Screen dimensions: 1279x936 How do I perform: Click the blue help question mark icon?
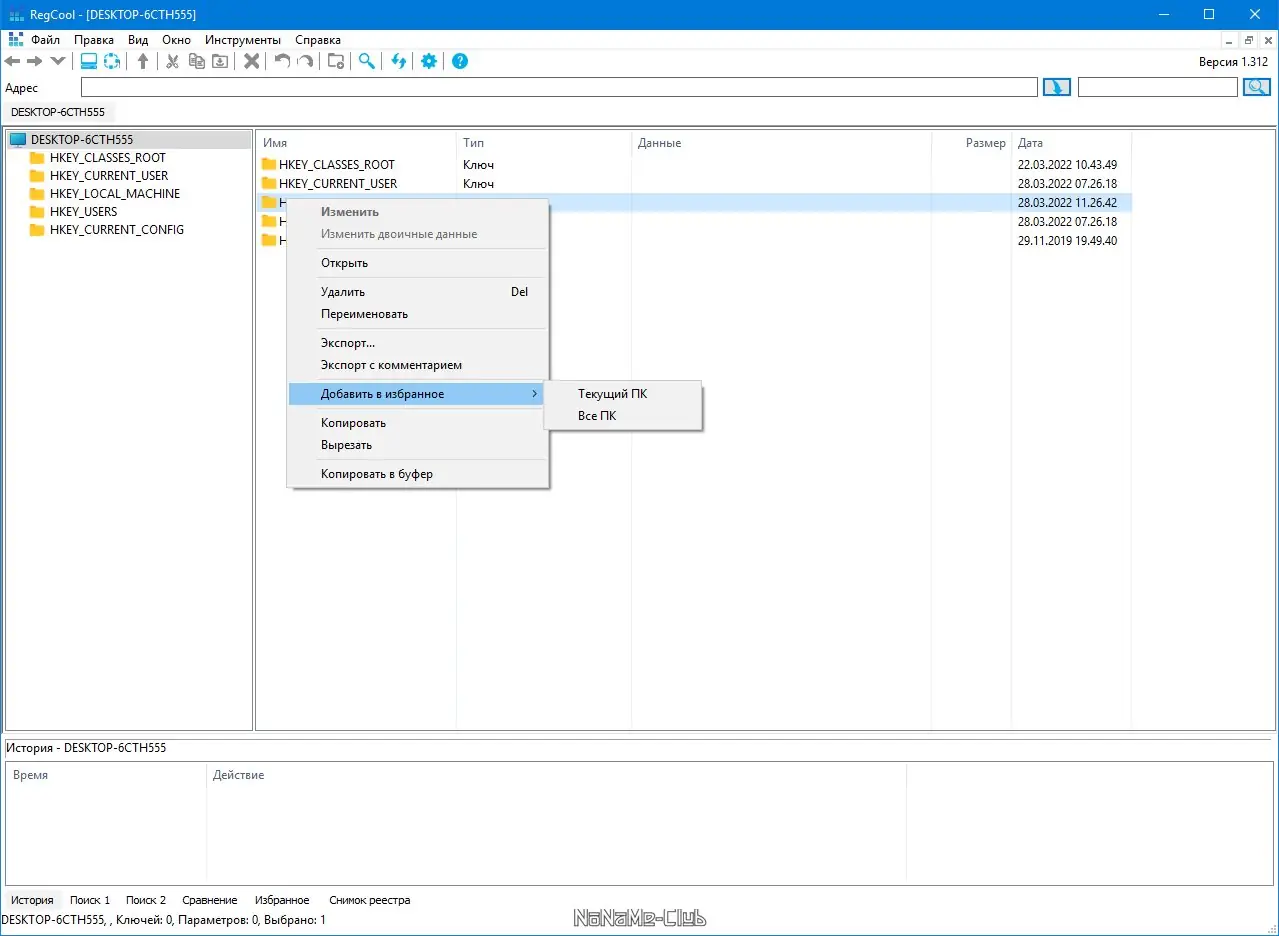coord(460,61)
